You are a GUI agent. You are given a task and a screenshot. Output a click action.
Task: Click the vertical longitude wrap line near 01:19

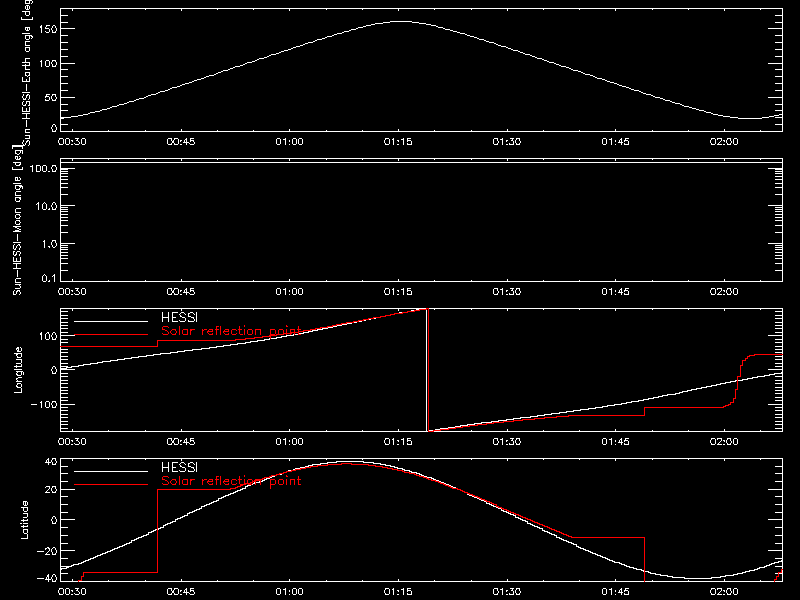click(x=427, y=370)
